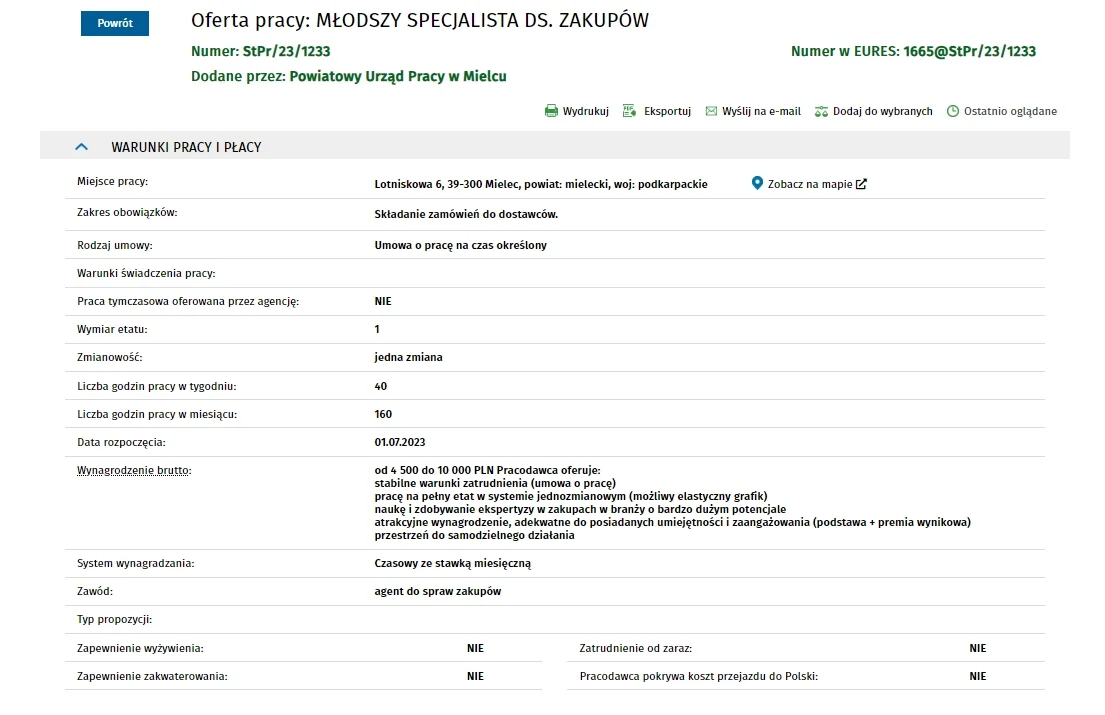Click Pracodawca pokrywa koszt przejazdu do Polski label
The height and width of the screenshot is (715, 1105).
point(698,676)
